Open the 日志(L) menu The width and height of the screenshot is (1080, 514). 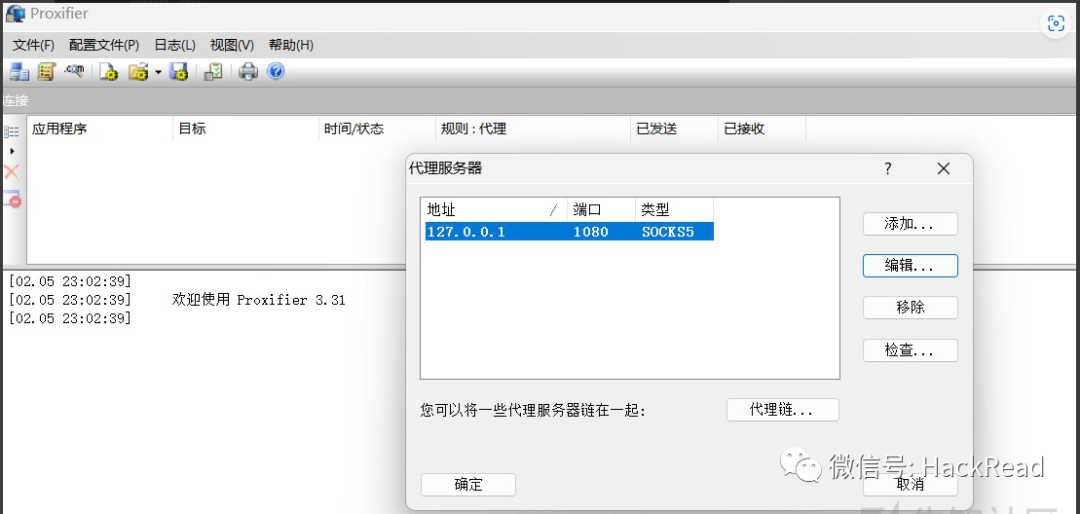pos(175,45)
